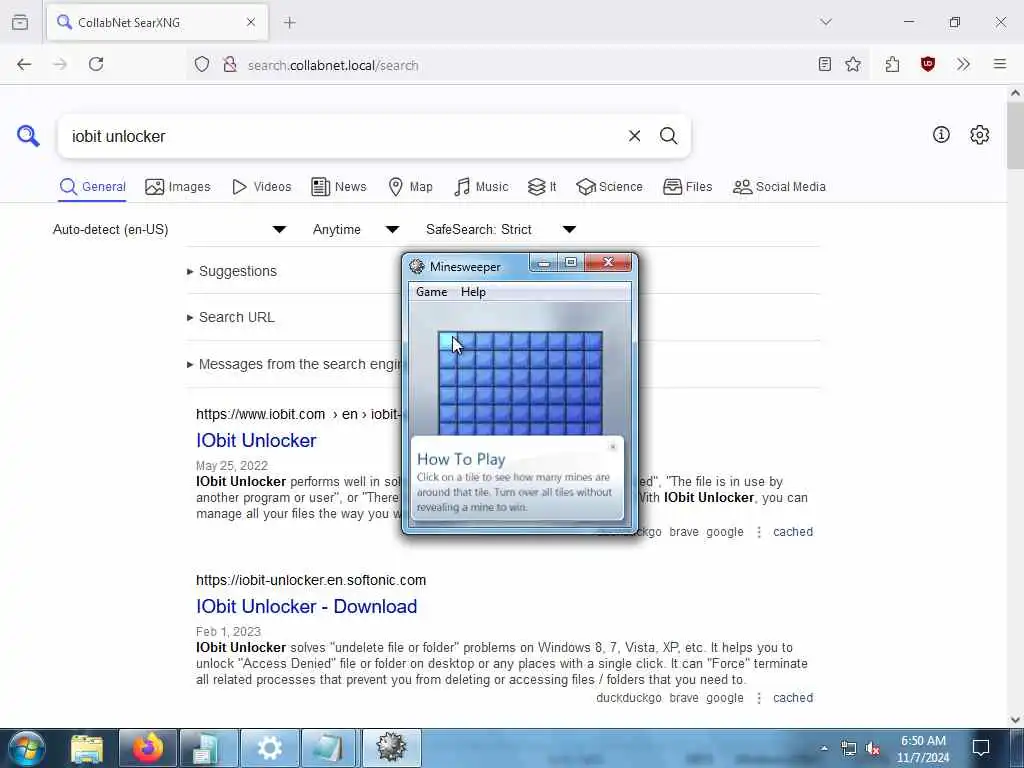
Task: Switch to the General search tab
Action: coord(93,187)
